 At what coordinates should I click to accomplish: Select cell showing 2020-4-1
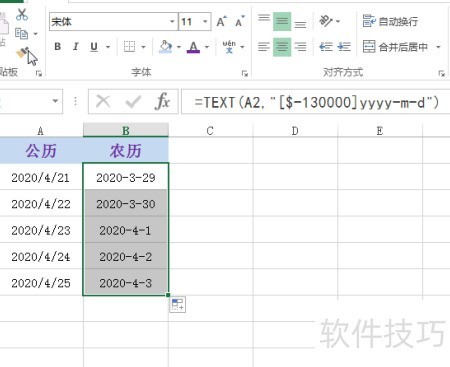[126, 230]
